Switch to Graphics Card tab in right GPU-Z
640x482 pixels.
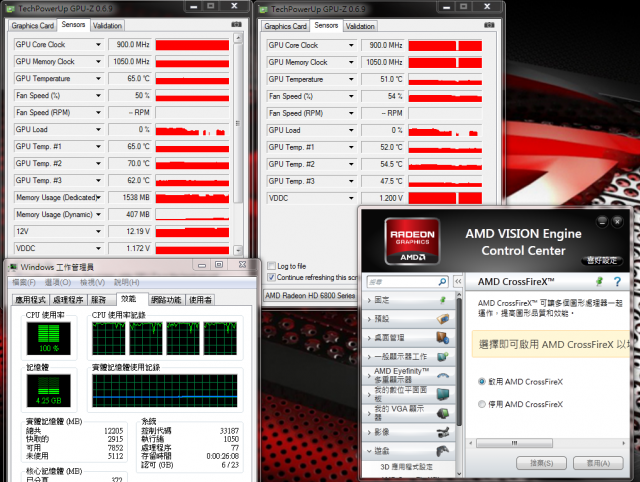[286, 26]
